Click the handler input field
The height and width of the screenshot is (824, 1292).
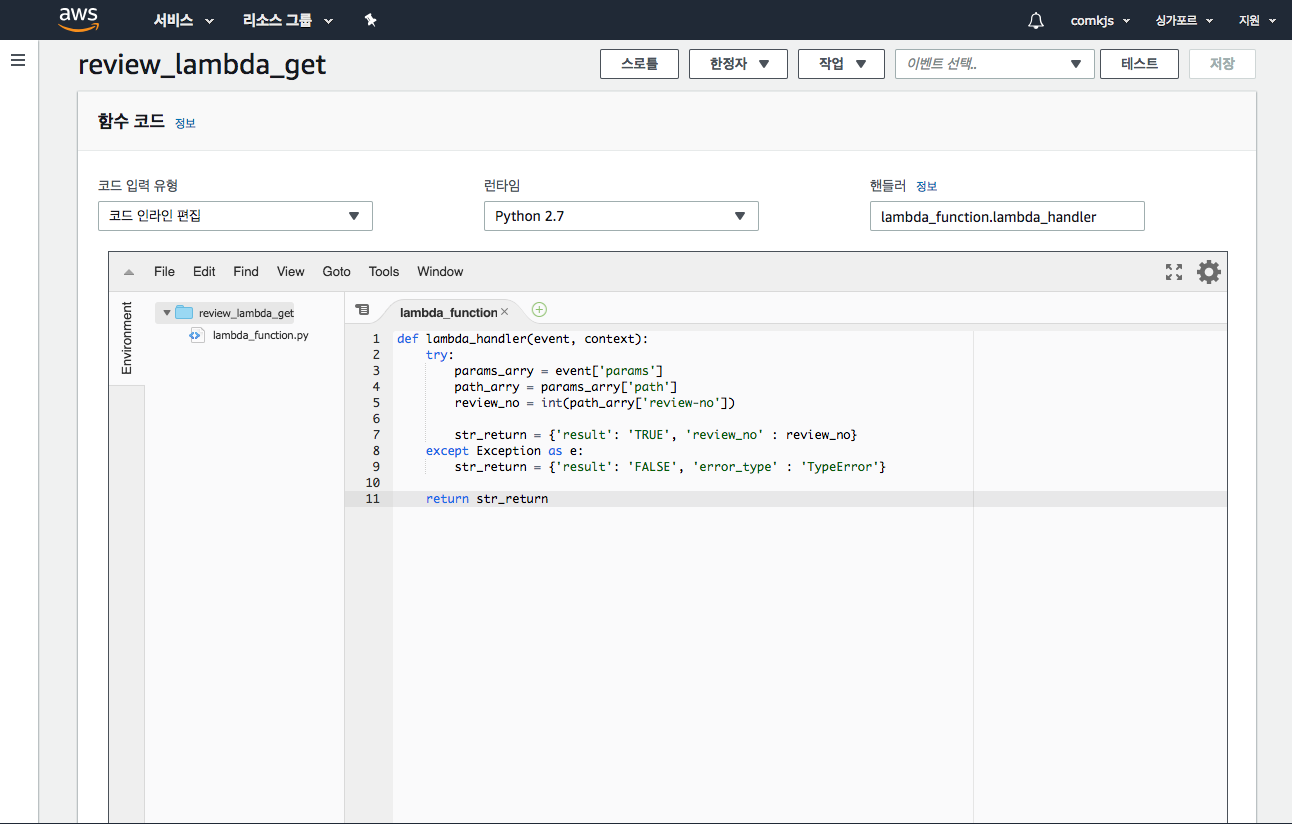1006,217
